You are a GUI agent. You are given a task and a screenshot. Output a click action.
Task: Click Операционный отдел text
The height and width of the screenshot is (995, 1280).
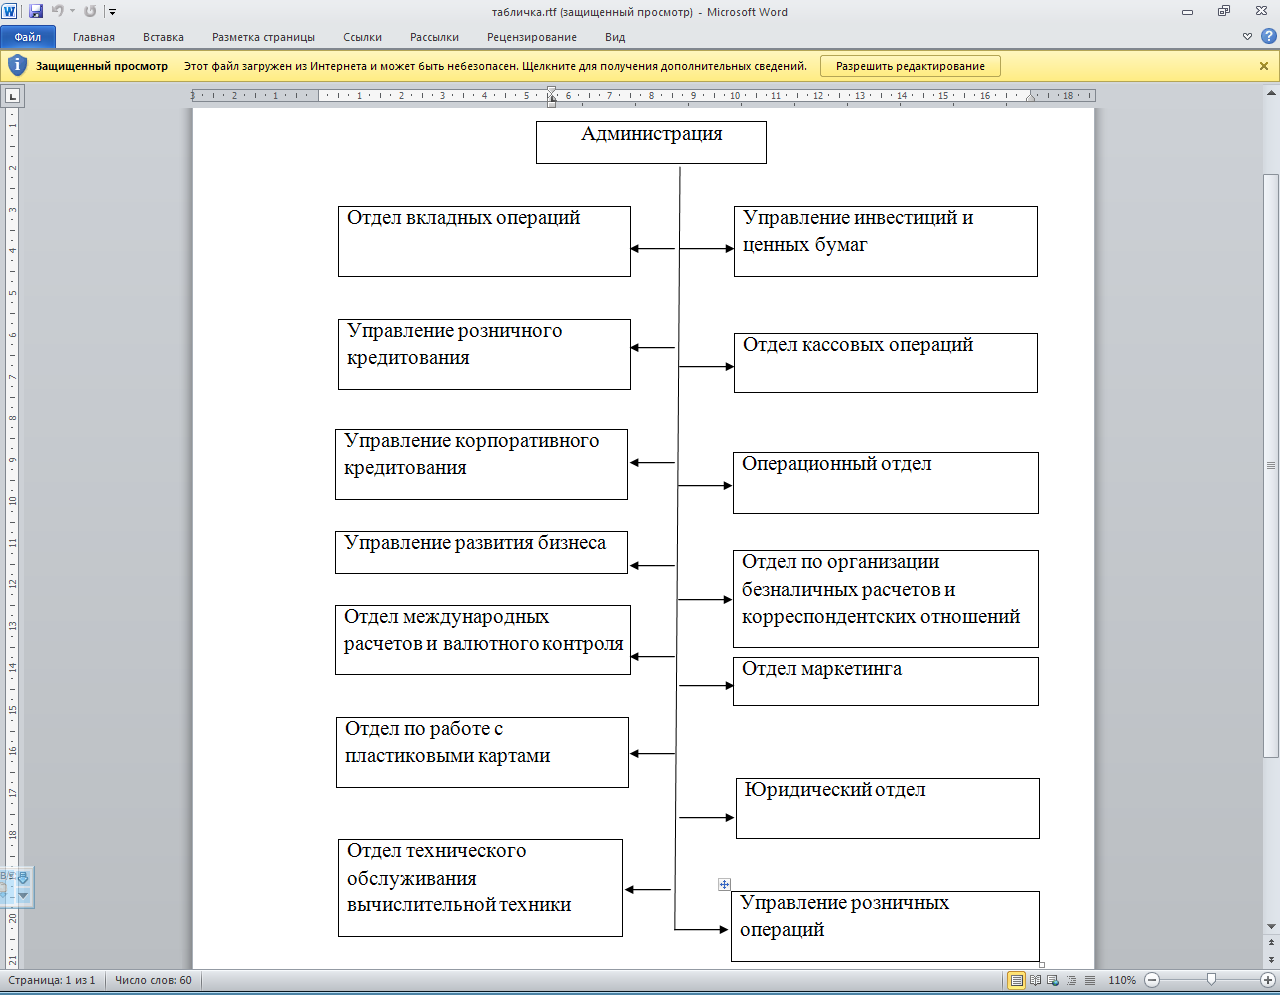click(x=837, y=464)
